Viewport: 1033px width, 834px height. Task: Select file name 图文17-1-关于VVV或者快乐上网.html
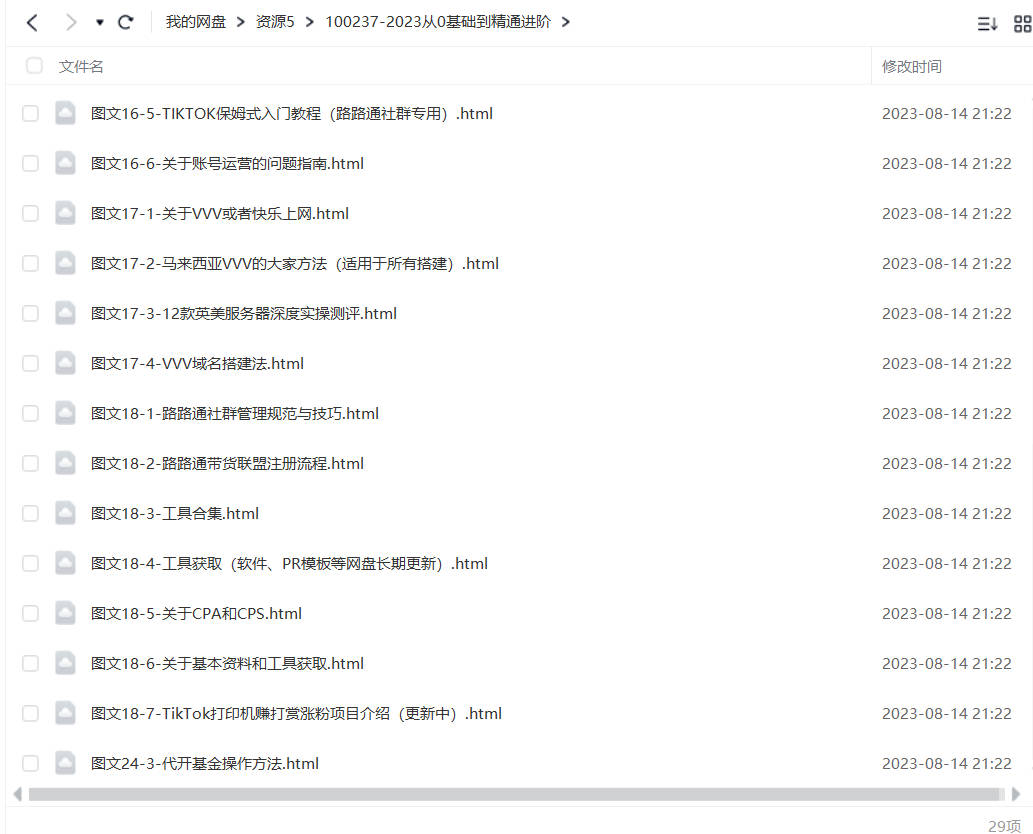(x=220, y=213)
